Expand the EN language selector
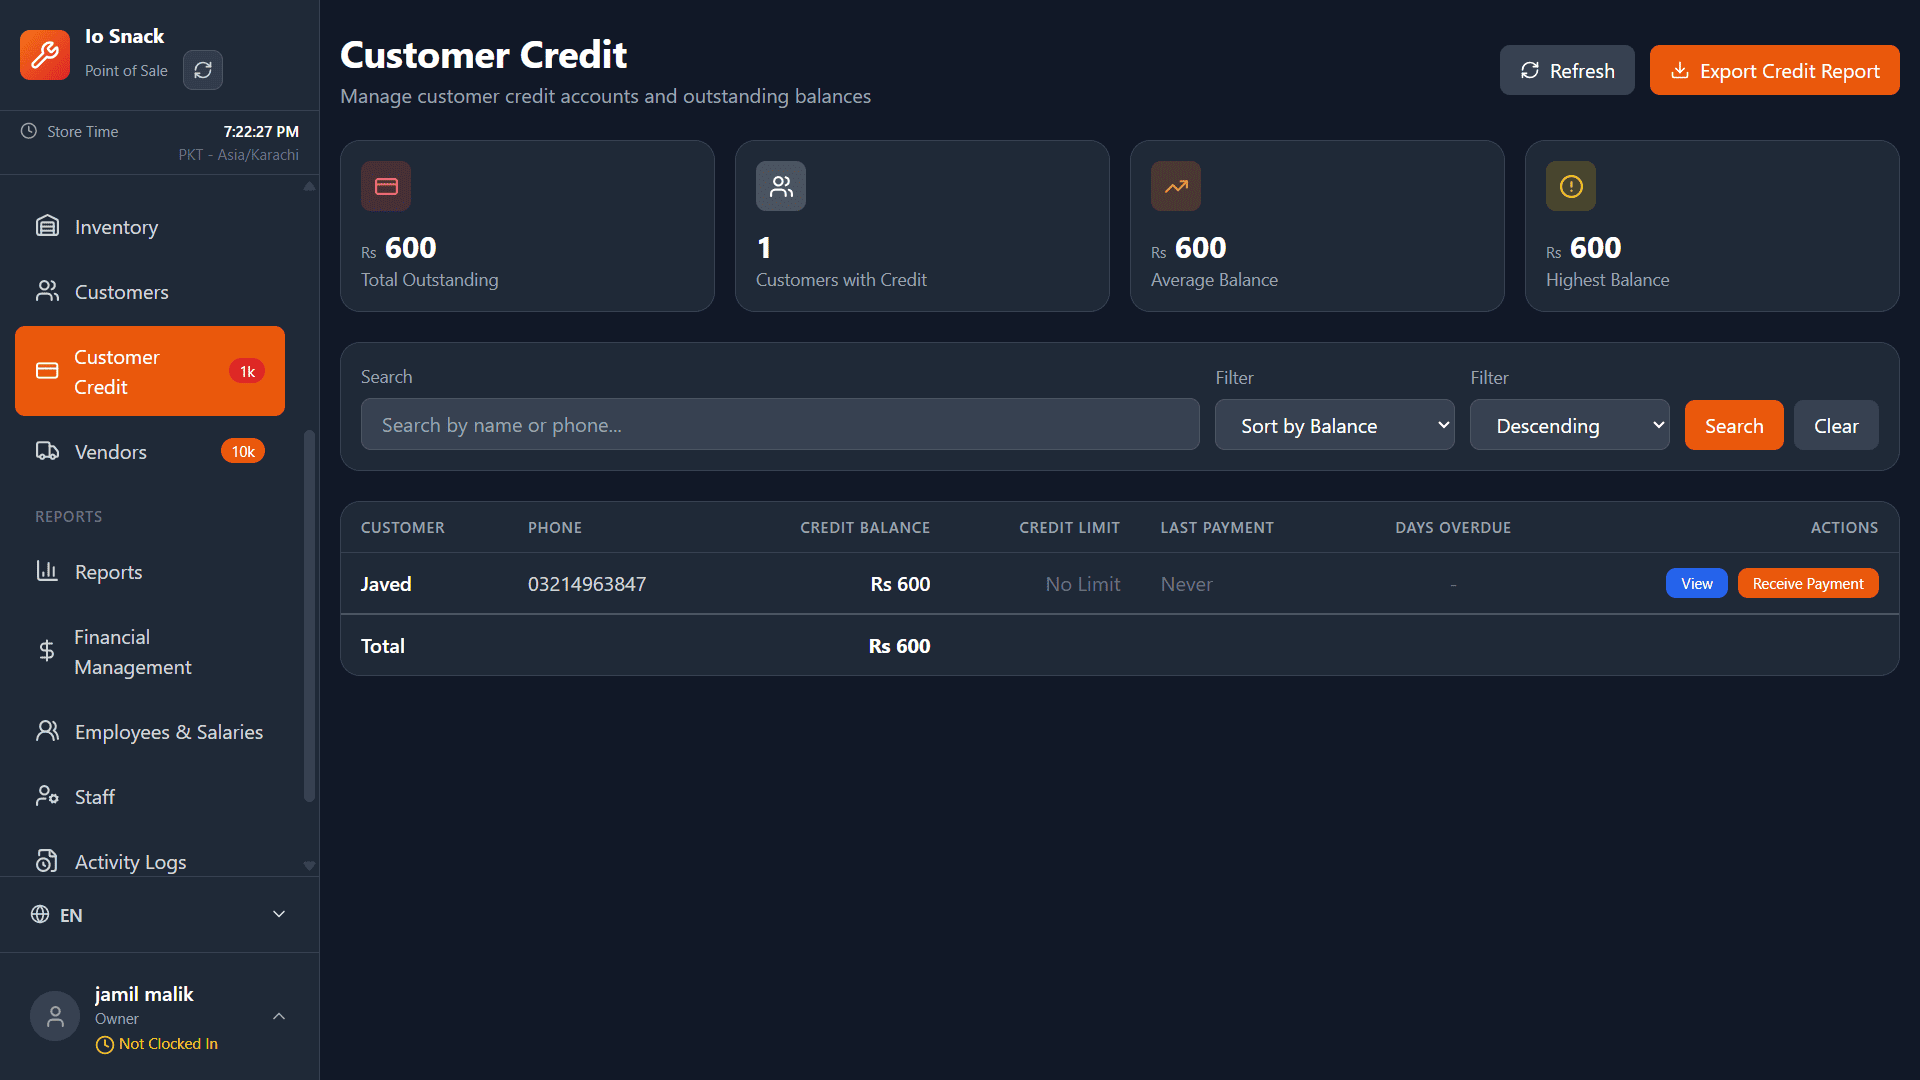 [x=278, y=914]
